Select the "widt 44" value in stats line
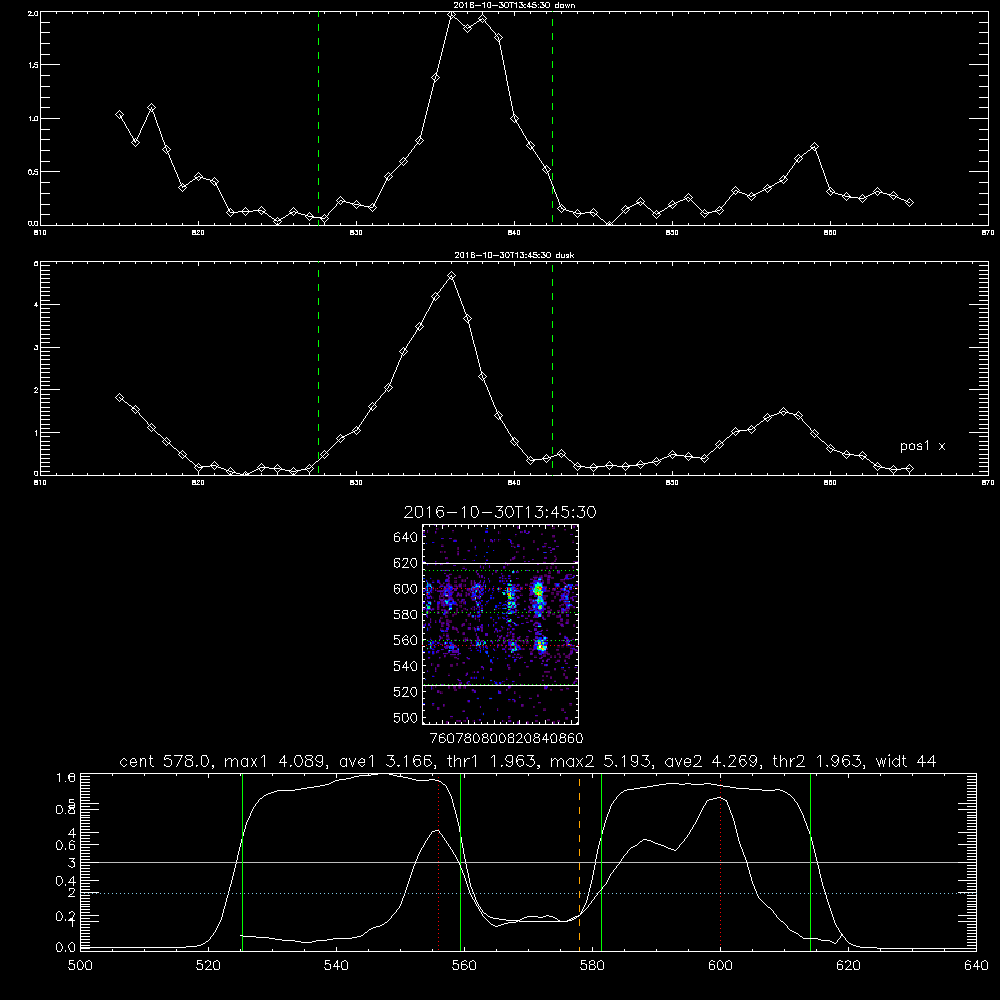The image size is (1000, 1000). tap(906, 761)
